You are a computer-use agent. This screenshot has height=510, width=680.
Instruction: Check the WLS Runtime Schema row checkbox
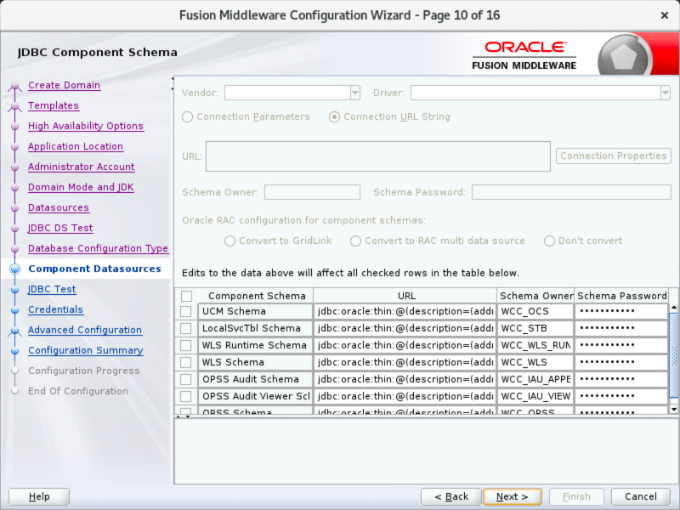point(186,345)
